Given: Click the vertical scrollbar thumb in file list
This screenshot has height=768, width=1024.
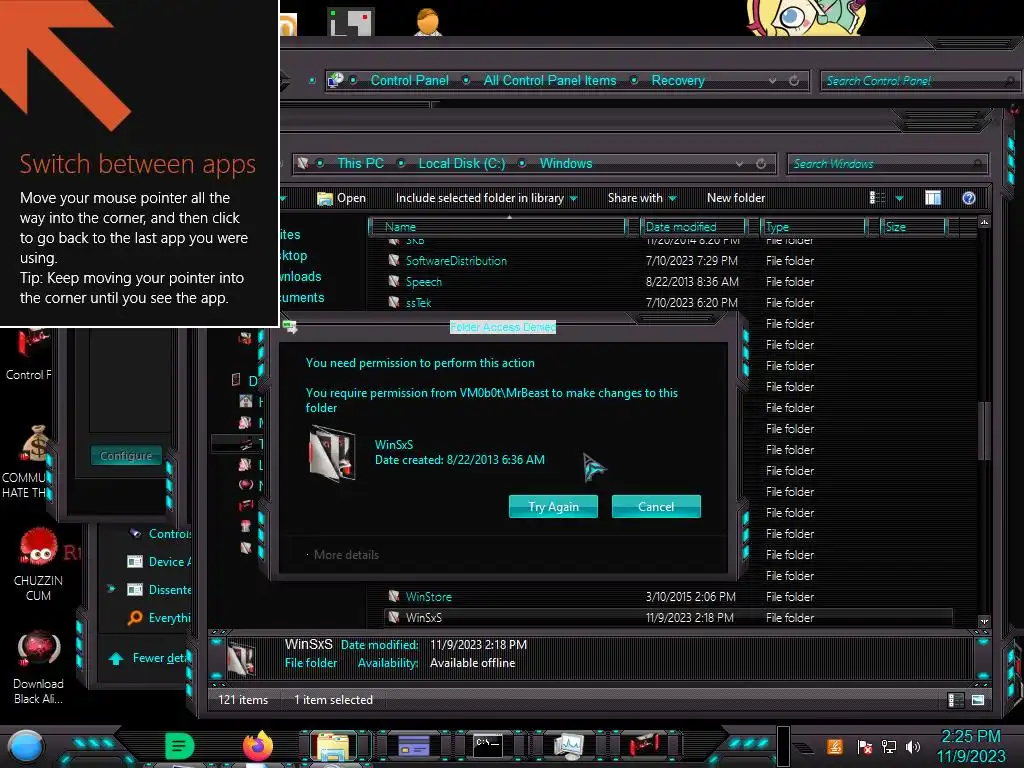Looking at the screenshot, I should [x=984, y=430].
